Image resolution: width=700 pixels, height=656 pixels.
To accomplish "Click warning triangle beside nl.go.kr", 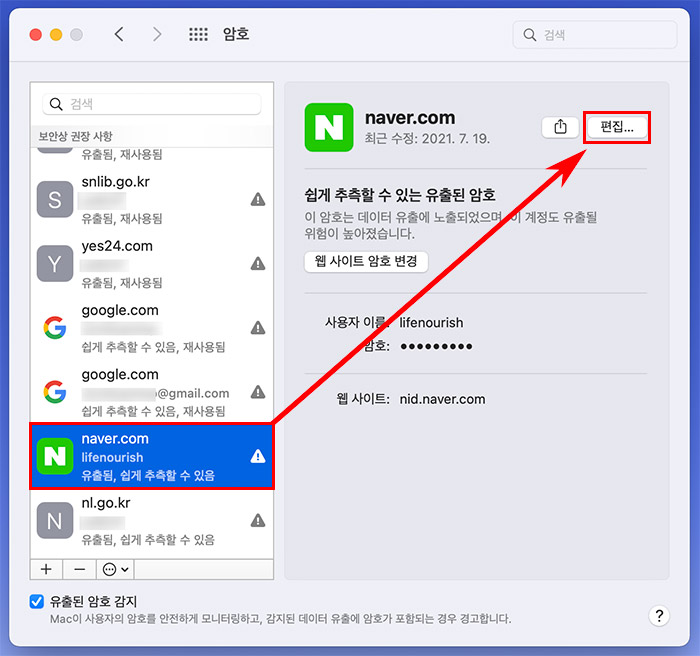I will tap(258, 521).
